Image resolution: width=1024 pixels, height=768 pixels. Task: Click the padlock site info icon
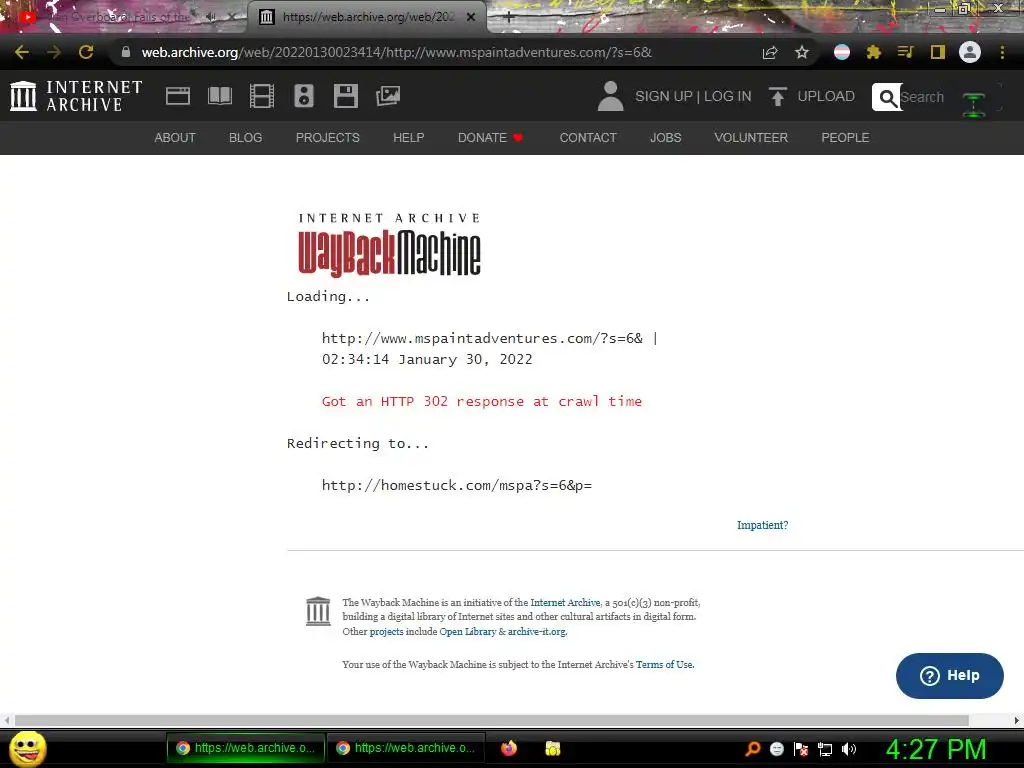pos(126,52)
